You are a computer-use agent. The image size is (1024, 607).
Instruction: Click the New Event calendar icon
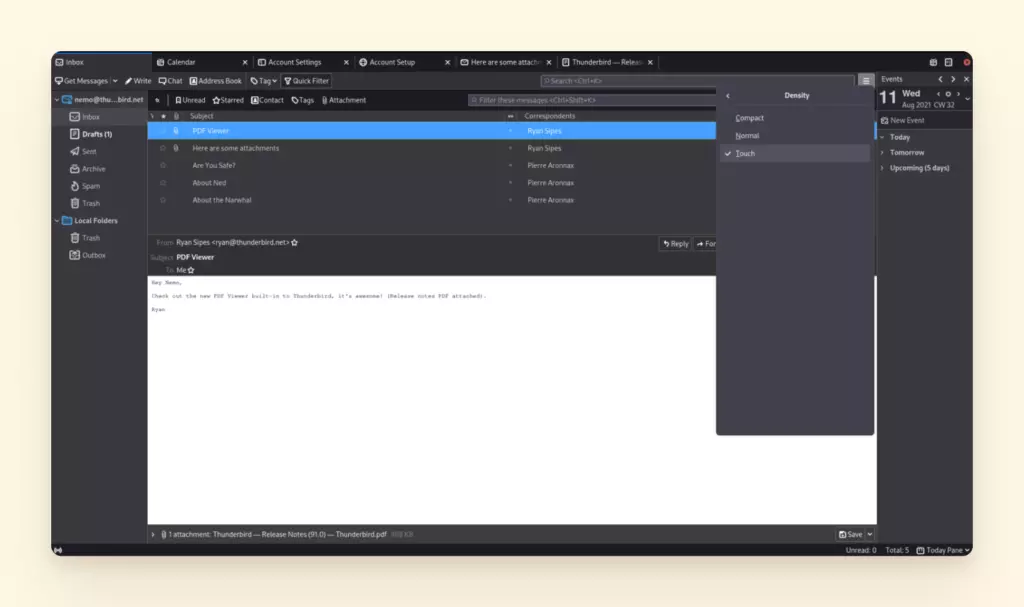[884, 120]
